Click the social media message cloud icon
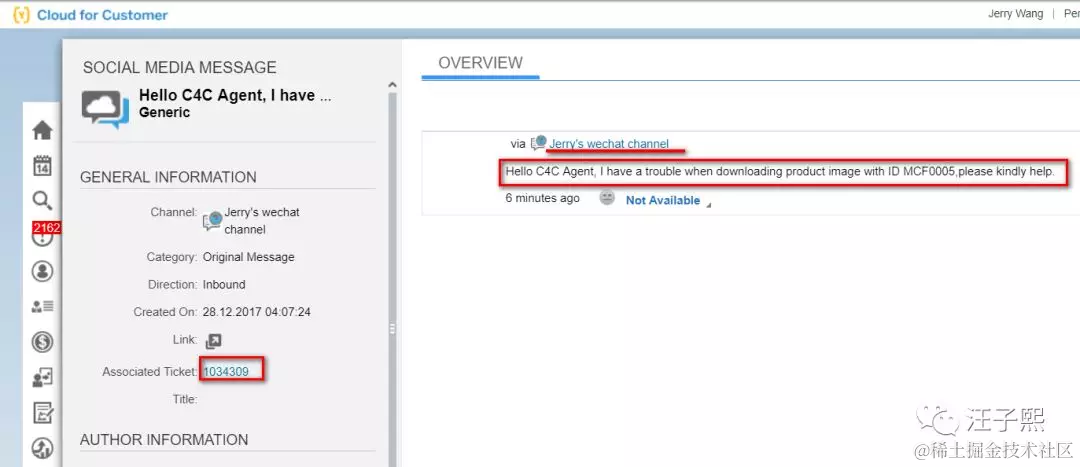This screenshot has height=467, width=1080. point(105,110)
